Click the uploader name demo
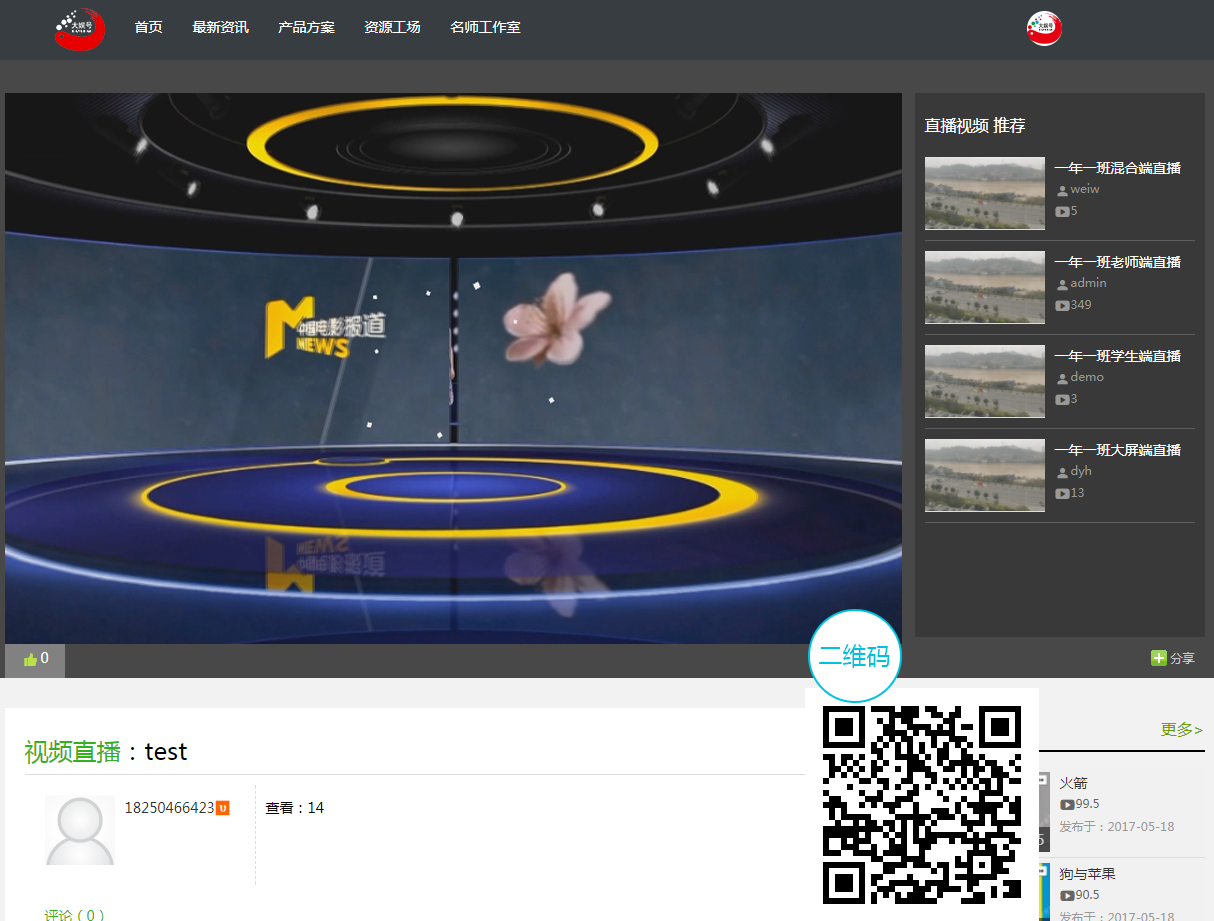The image size is (1214, 921). [1087, 377]
